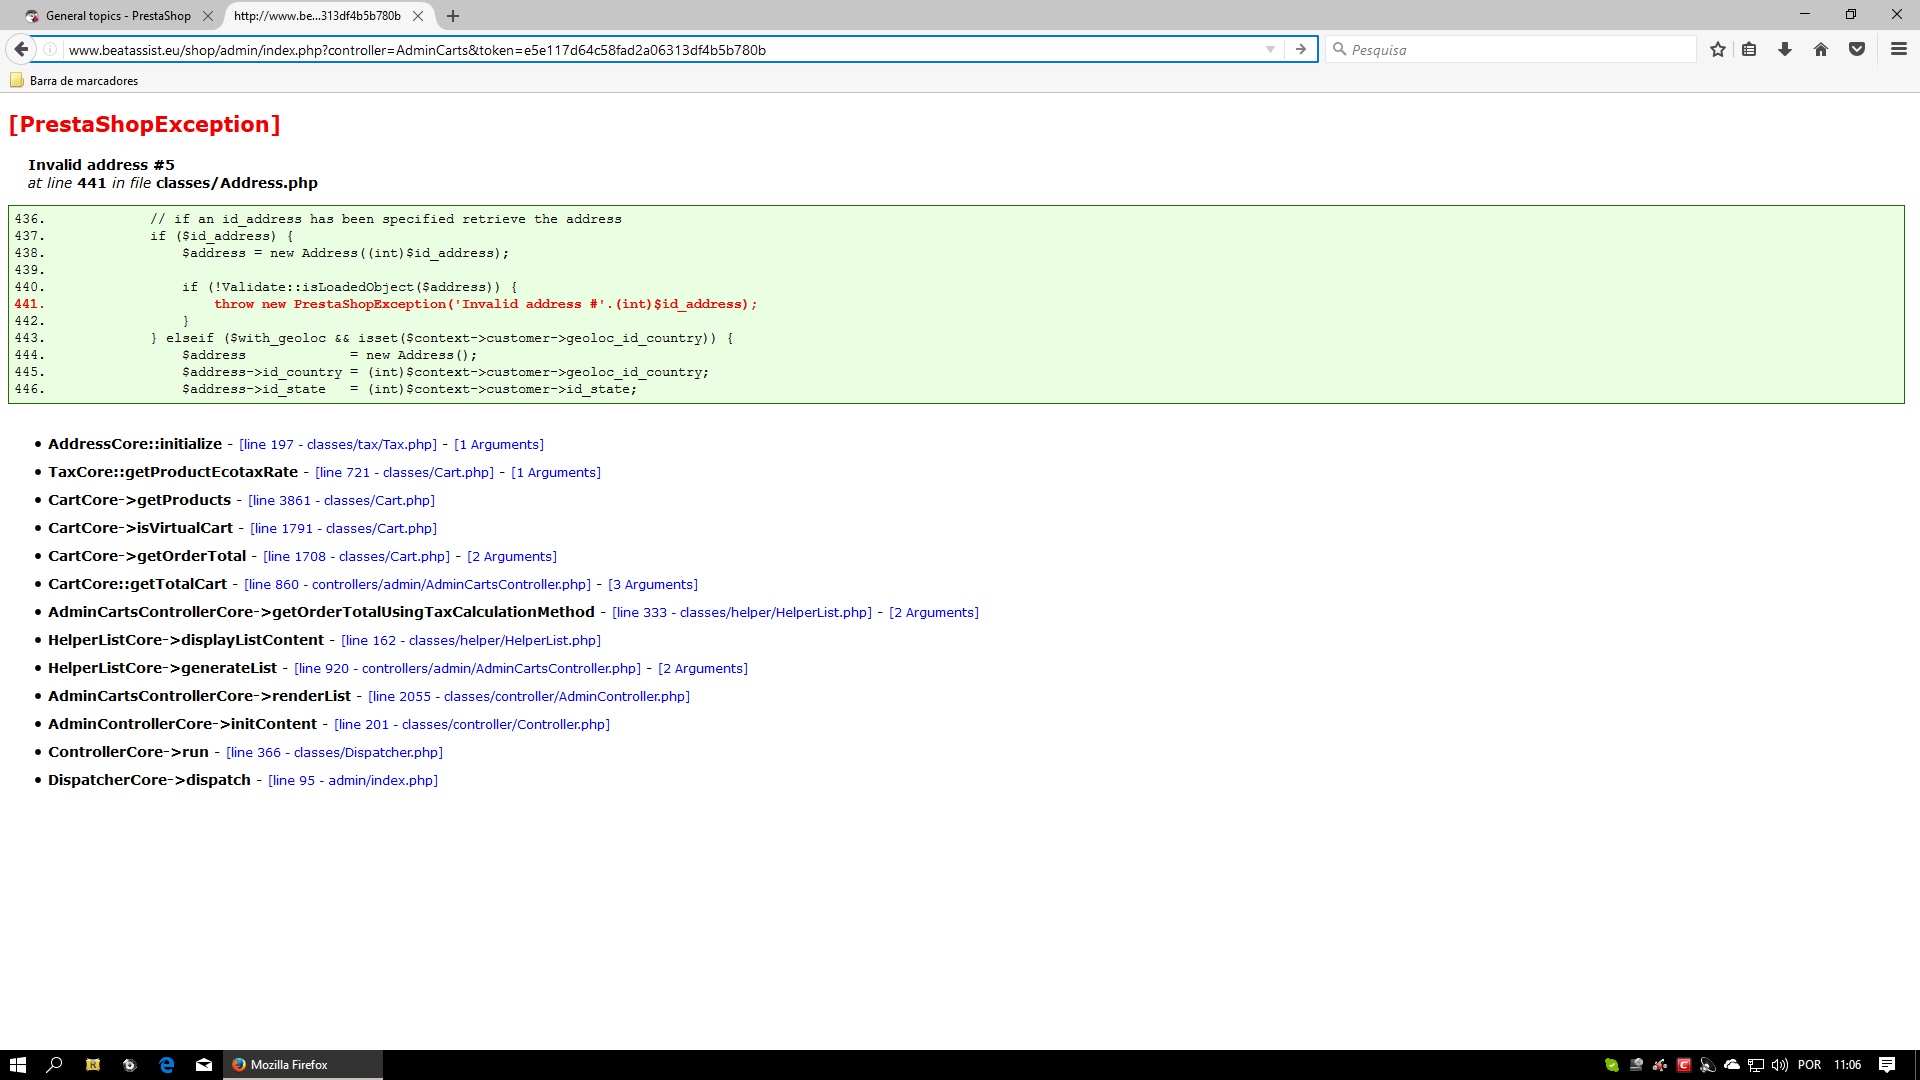Image resolution: width=1920 pixels, height=1080 pixels.
Task: Open line 721 - classes/Cart.php link
Action: (x=405, y=473)
